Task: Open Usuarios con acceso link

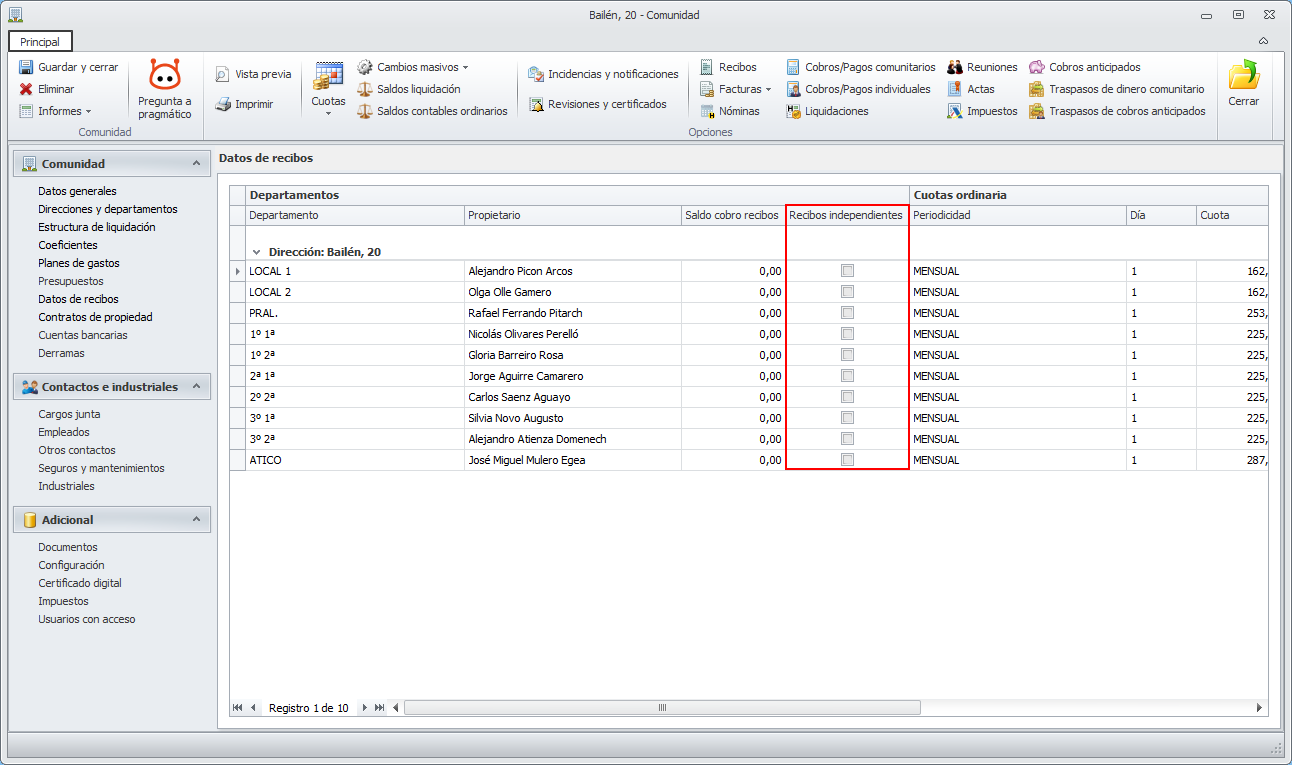Action: [x=87, y=619]
